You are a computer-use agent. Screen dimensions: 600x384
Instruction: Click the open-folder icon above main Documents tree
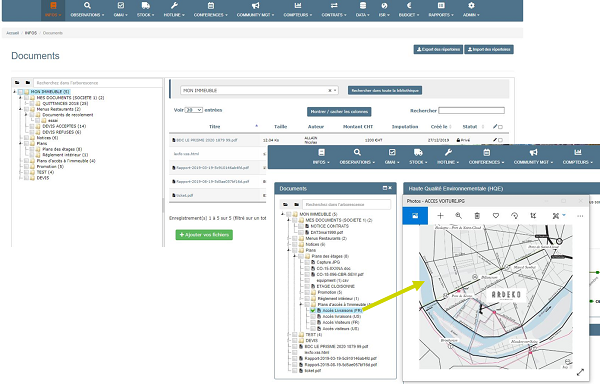coord(17,83)
